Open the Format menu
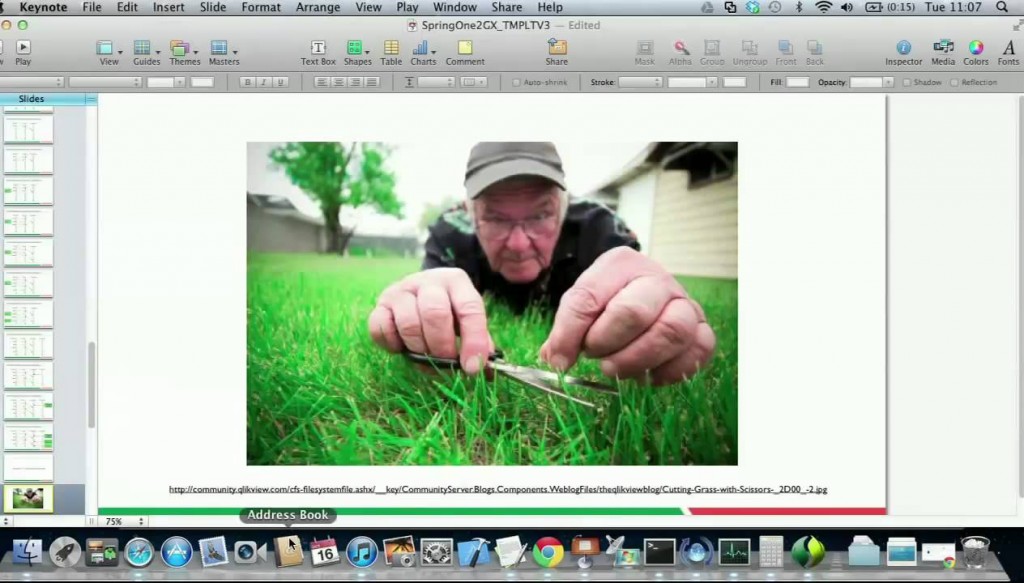 pyautogui.click(x=261, y=7)
